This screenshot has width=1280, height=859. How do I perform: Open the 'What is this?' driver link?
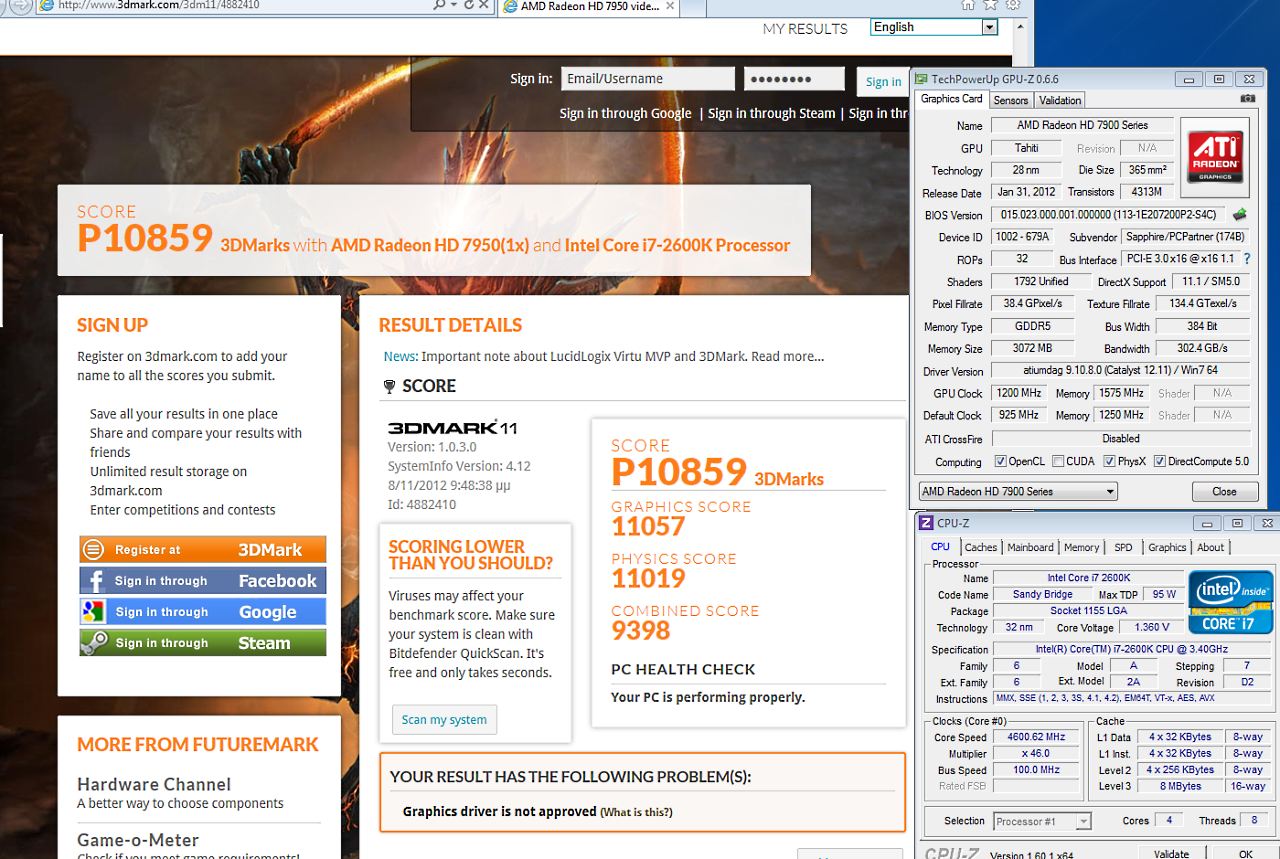pos(636,812)
